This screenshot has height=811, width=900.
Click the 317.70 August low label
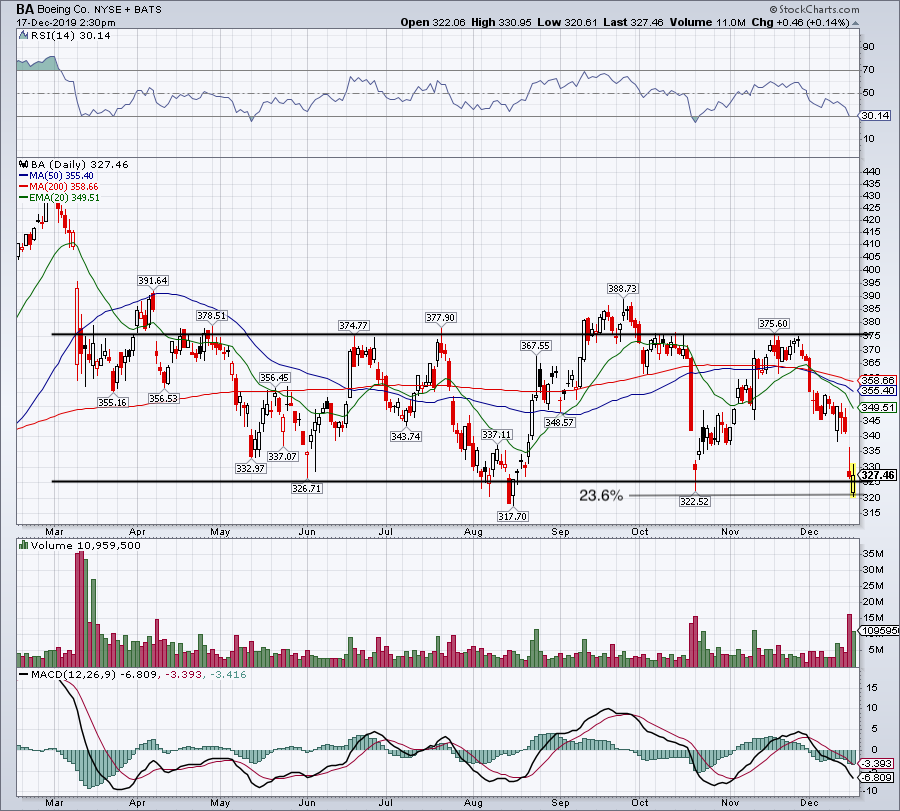click(513, 516)
